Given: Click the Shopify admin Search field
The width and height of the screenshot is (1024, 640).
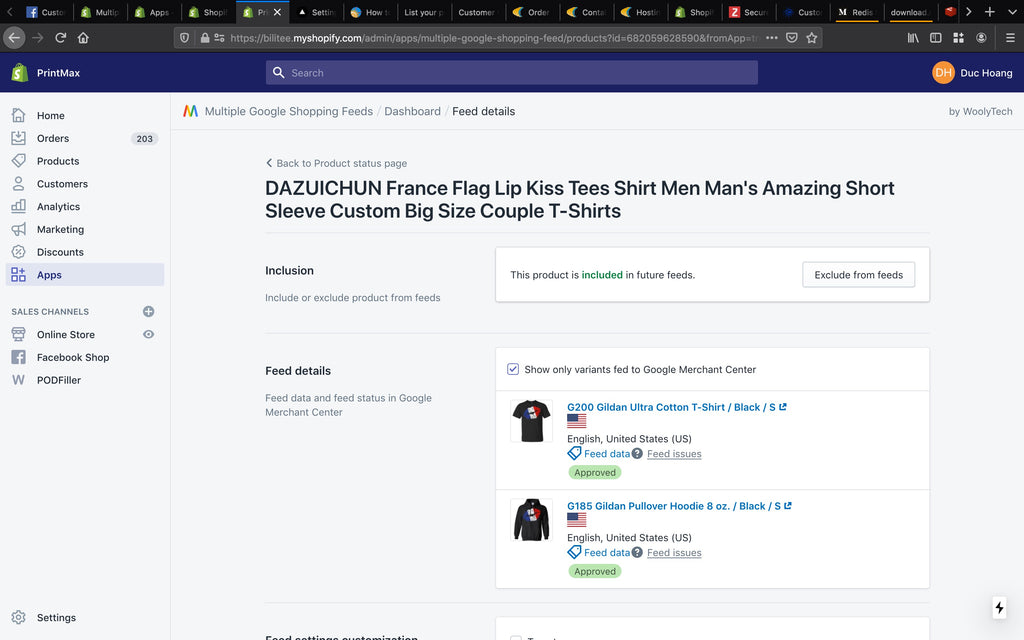Looking at the screenshot, I should coord(511,72).
